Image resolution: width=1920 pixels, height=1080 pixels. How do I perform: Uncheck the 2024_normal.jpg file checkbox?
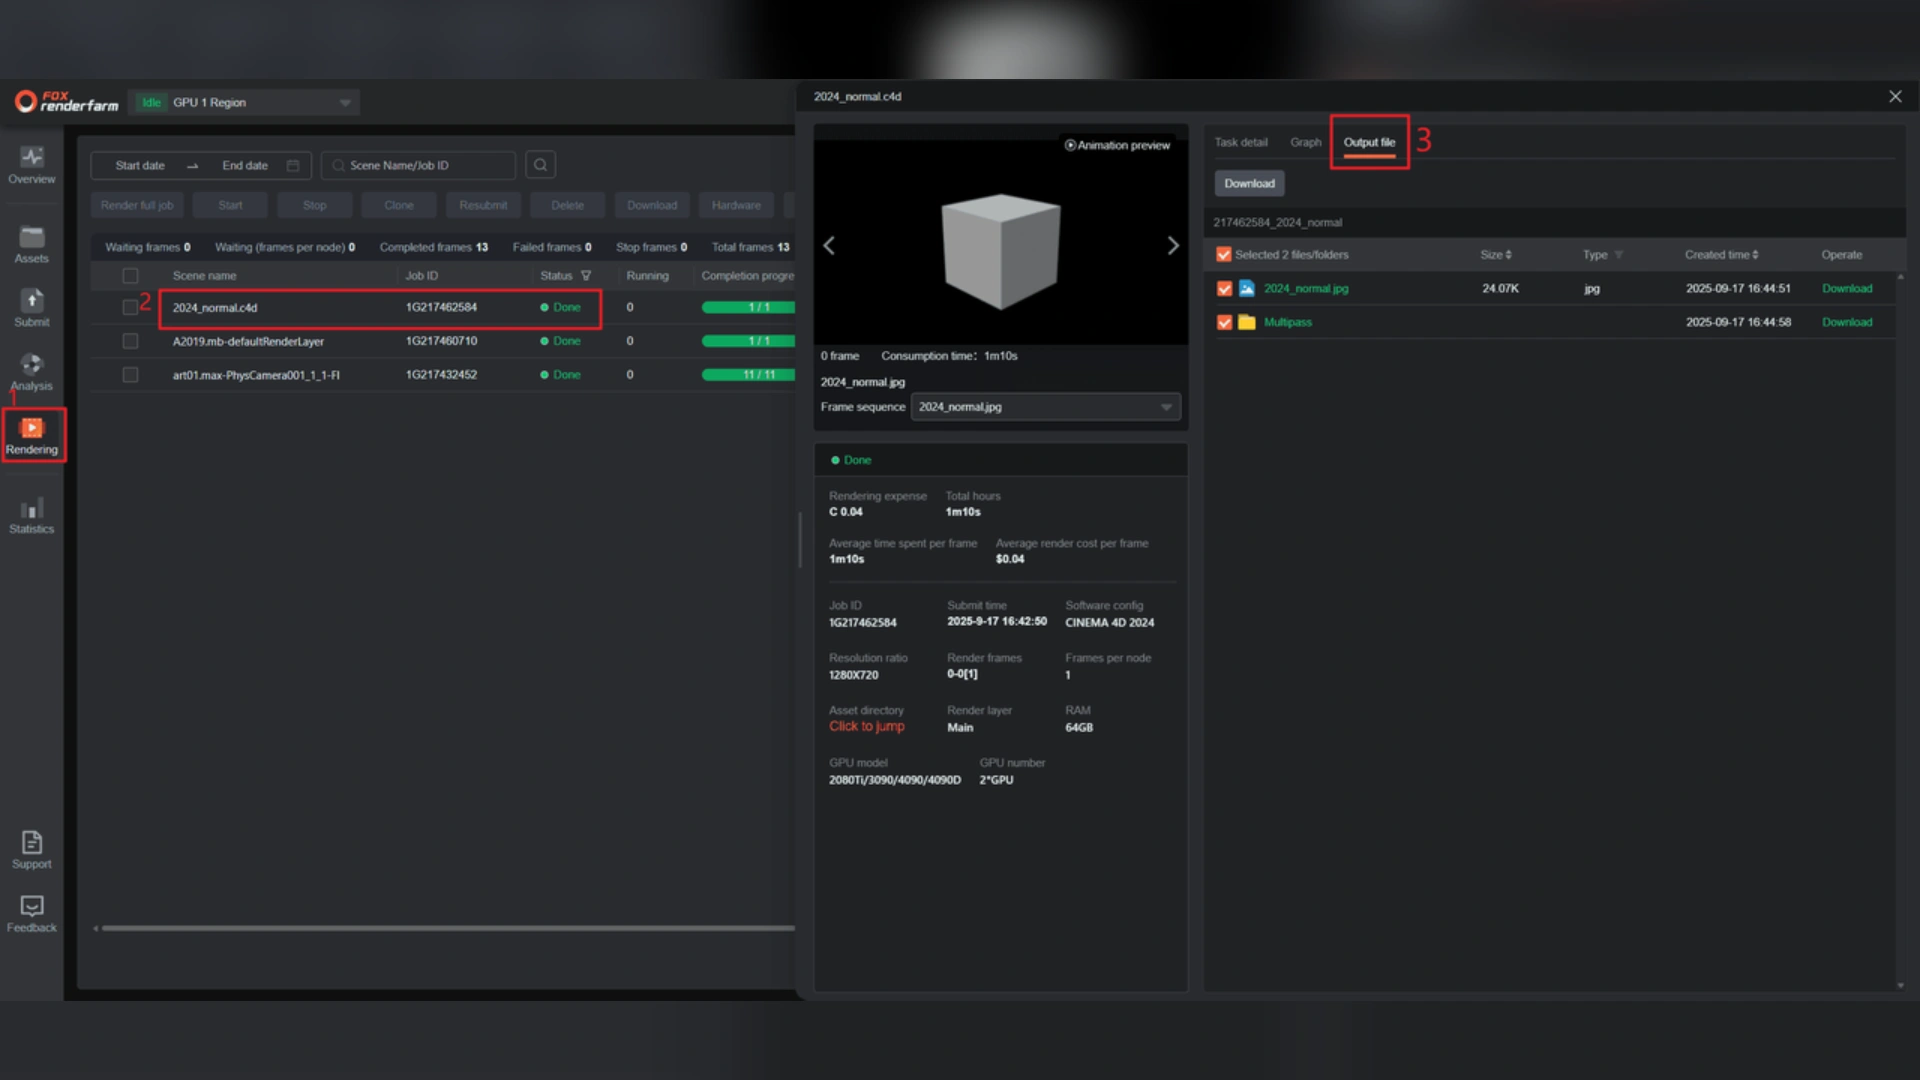click(1224, 289)
